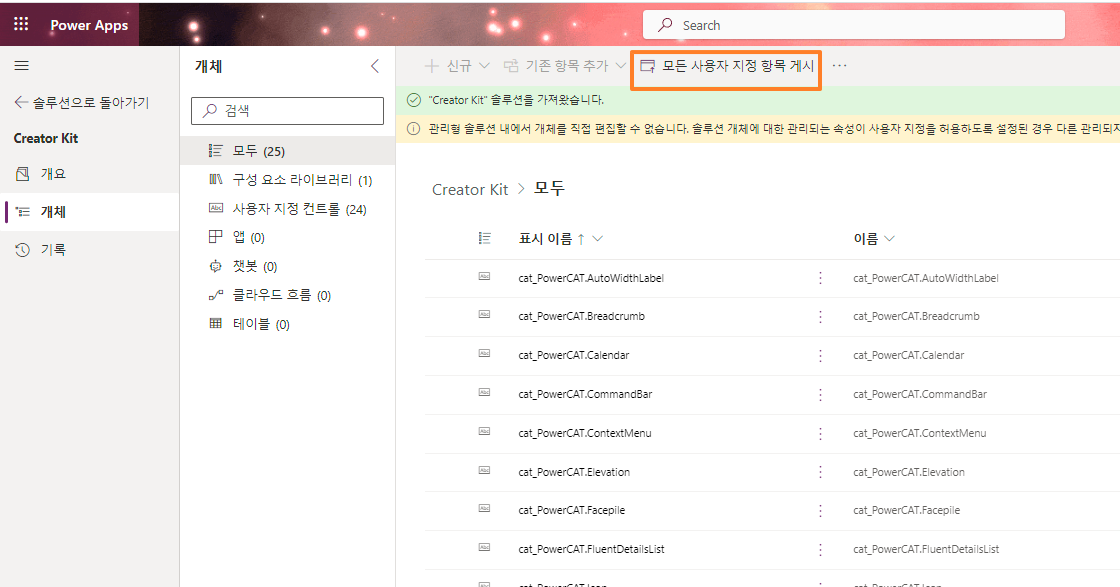Open cat_PowerCAT.Facepile display name
This screenshot has width=1120, height=587.
[x=571, y=510]
